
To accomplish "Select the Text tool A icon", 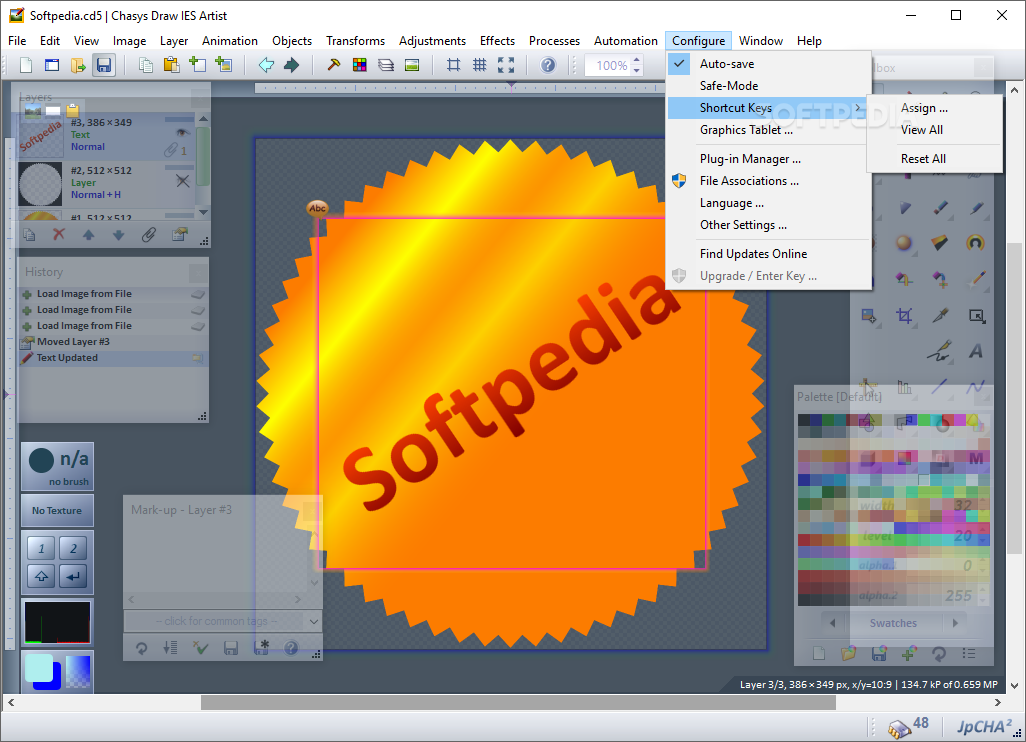I will click(976, 351).
